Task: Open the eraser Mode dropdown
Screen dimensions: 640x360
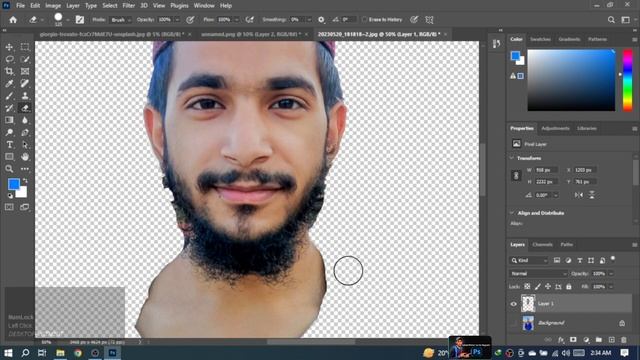Action: 121,20
